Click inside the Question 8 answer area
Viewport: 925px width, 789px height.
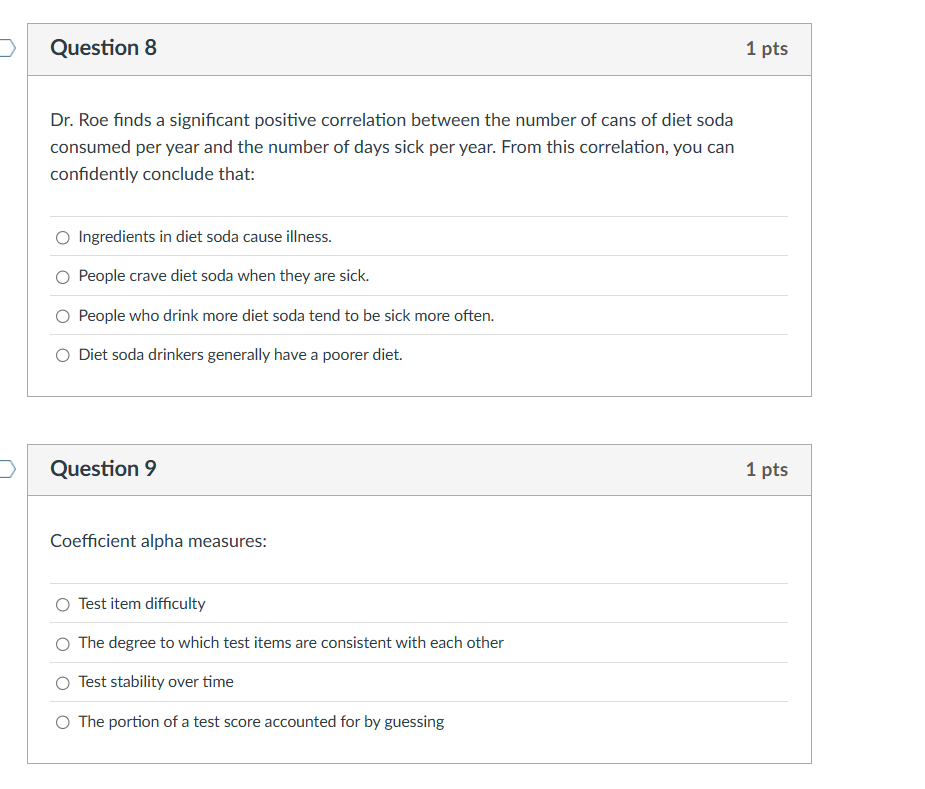coord(420,295)
